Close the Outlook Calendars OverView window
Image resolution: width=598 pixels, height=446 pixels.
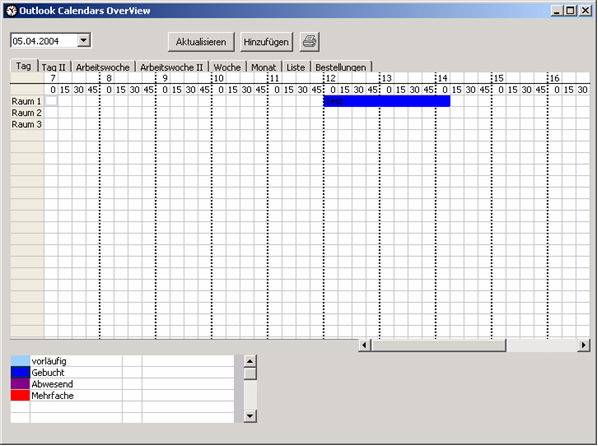[x=585, y=11]
